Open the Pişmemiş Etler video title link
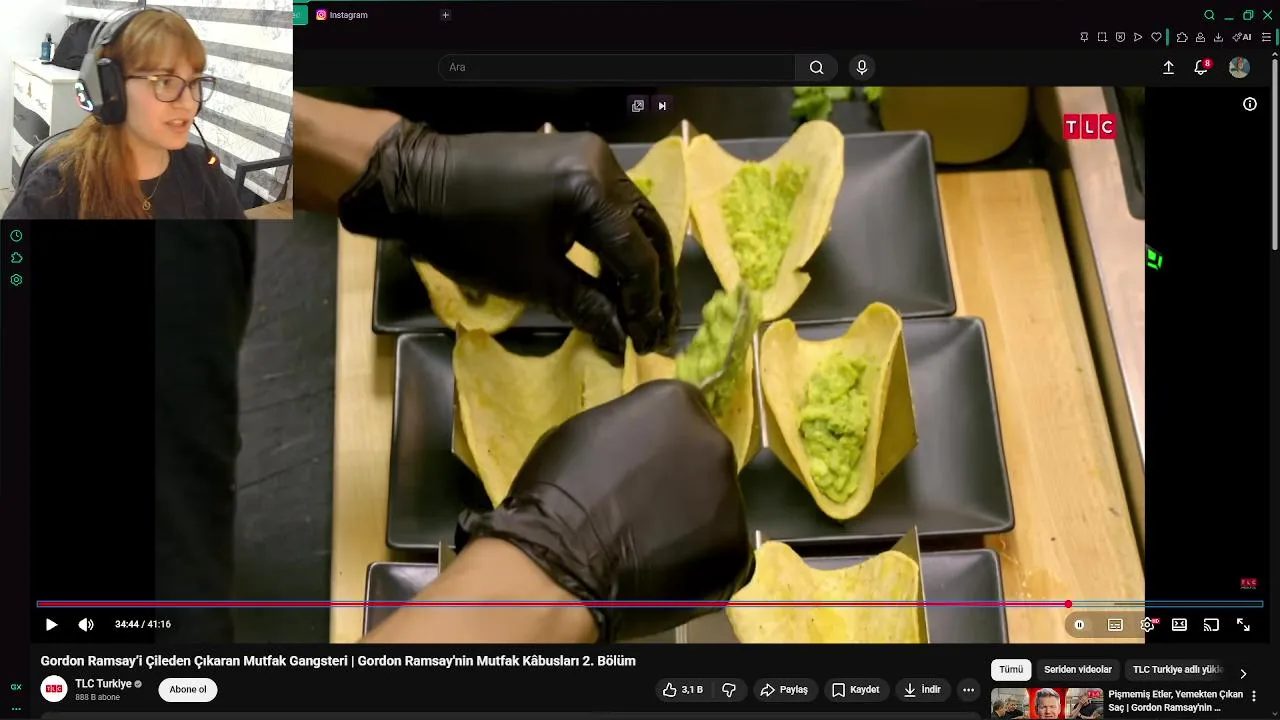 pos(1175,701)
